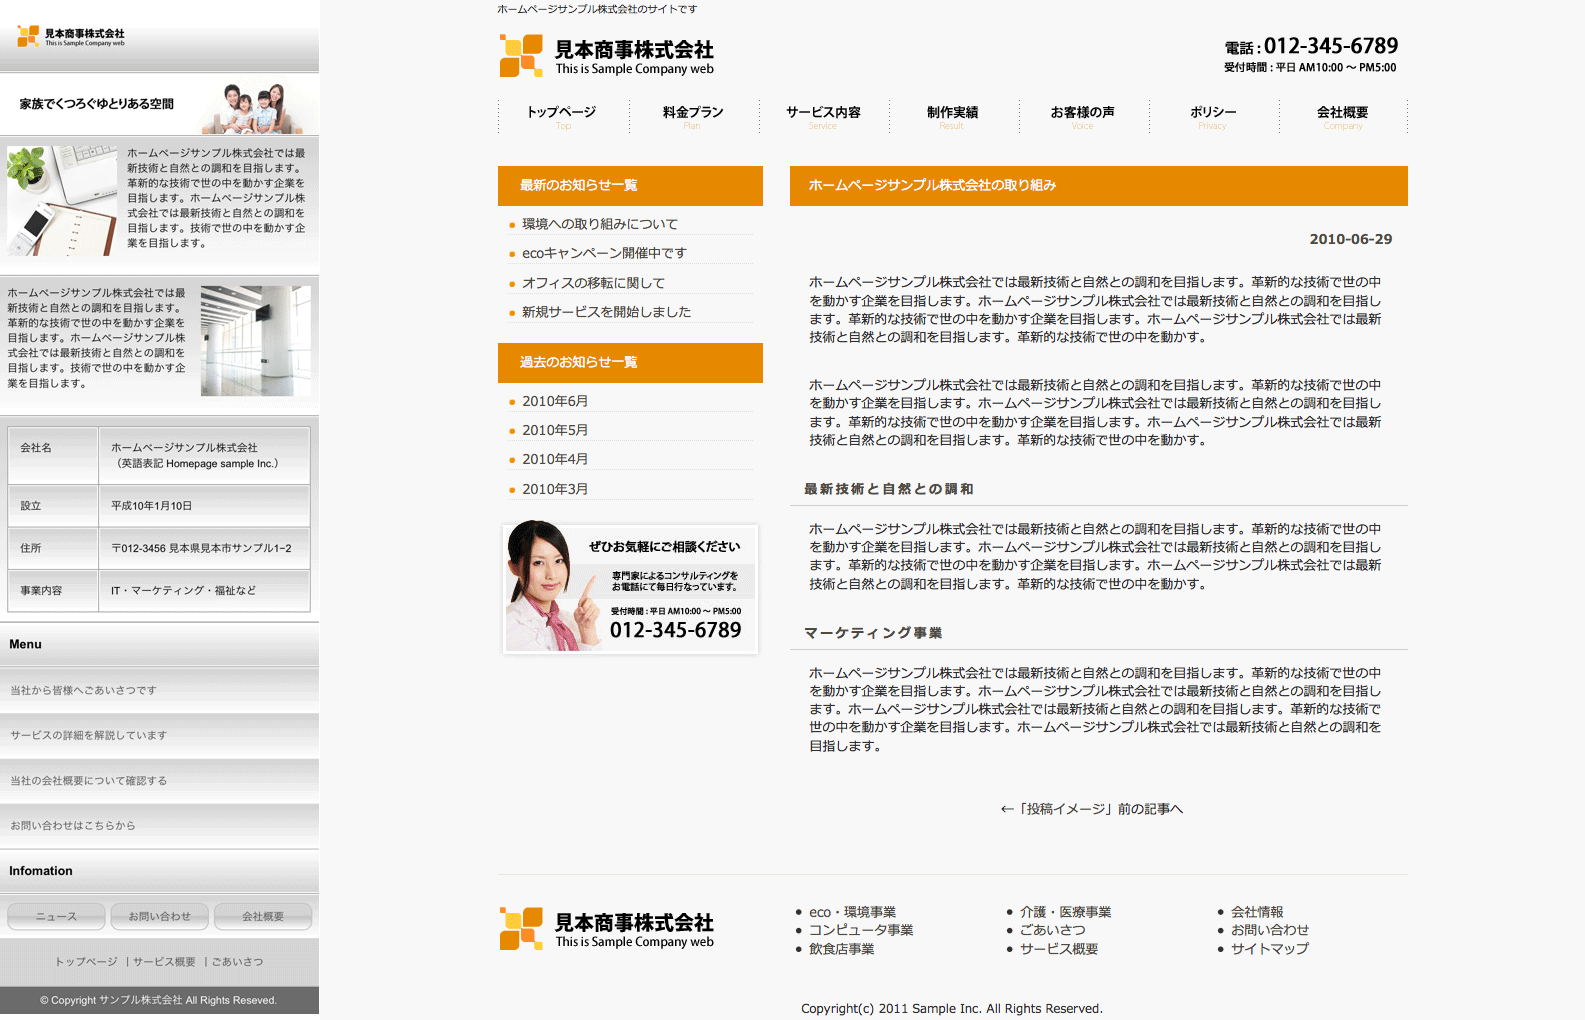Go to the previous article link
1585x1020 pixels.
[x=1091, y=809]
